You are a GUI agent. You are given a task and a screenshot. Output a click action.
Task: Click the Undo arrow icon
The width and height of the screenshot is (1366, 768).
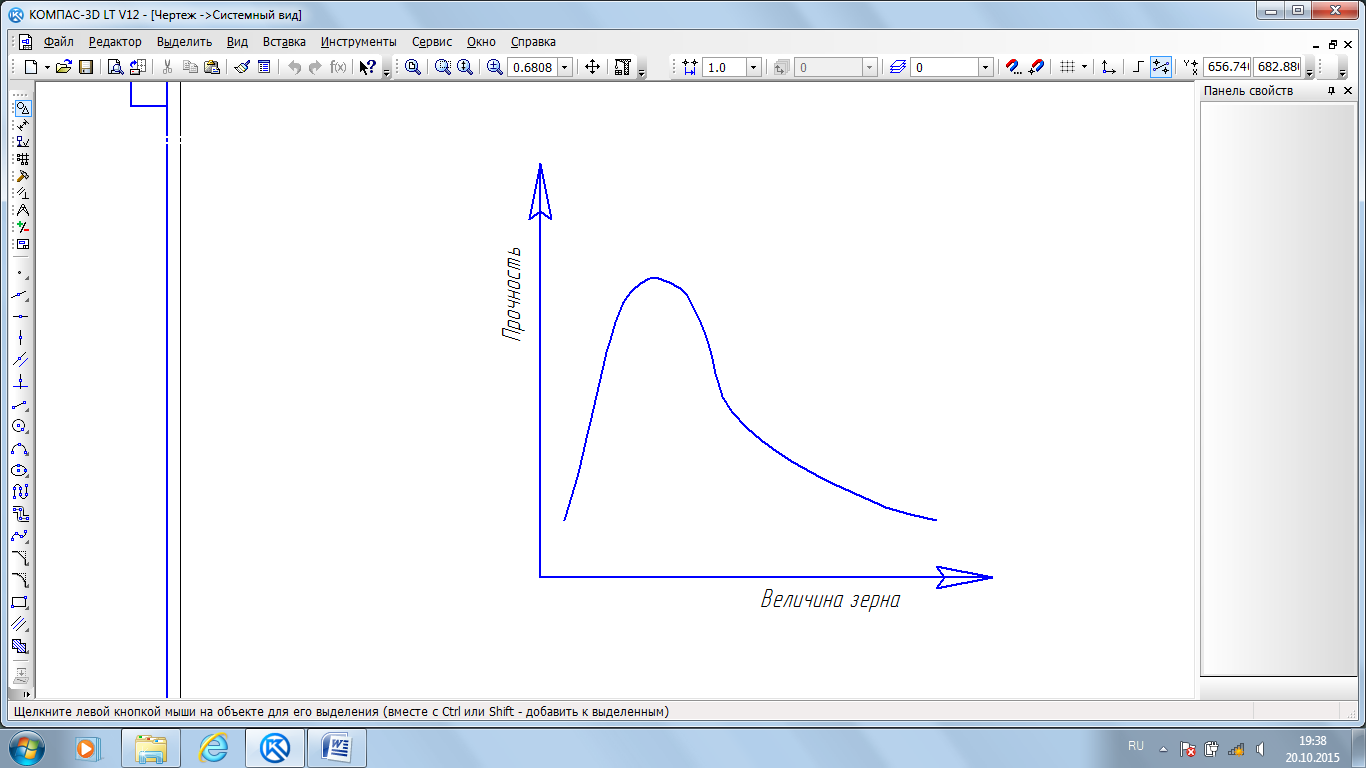point(294,67)
